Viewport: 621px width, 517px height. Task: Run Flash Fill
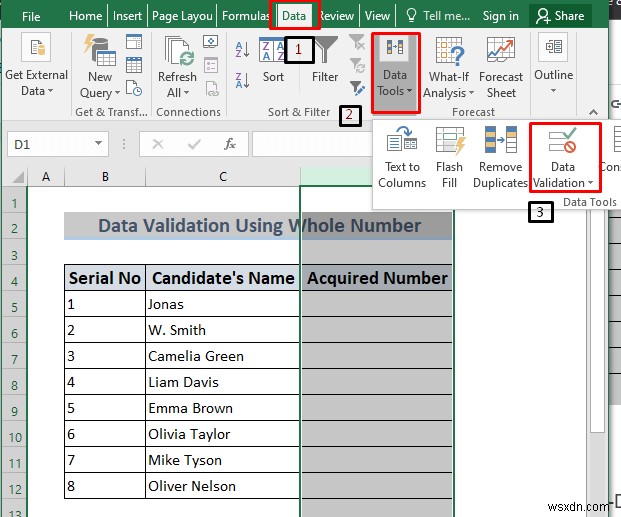point(449,158)
